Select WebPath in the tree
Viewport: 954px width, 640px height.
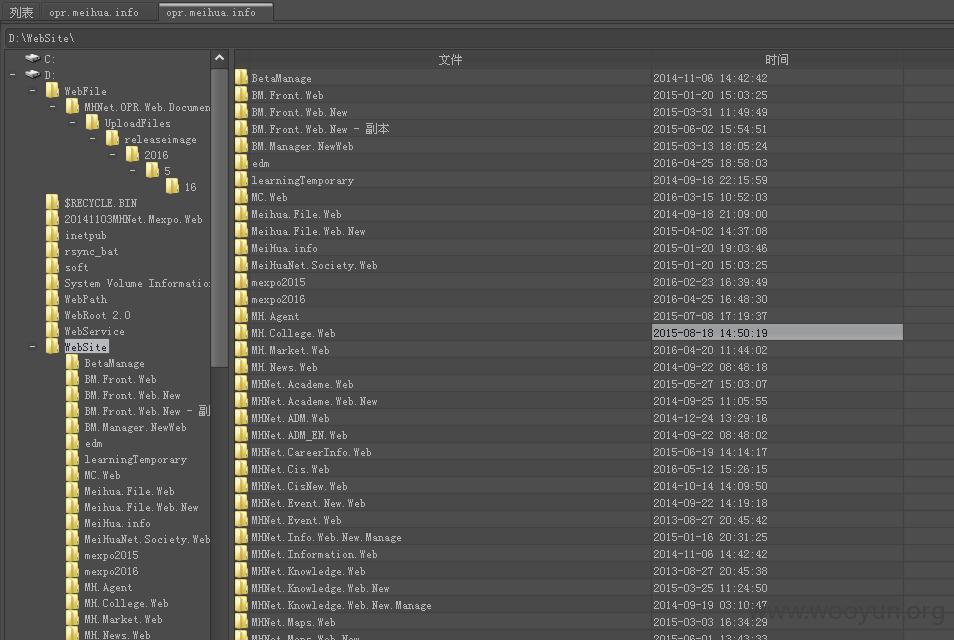[86, 299]
